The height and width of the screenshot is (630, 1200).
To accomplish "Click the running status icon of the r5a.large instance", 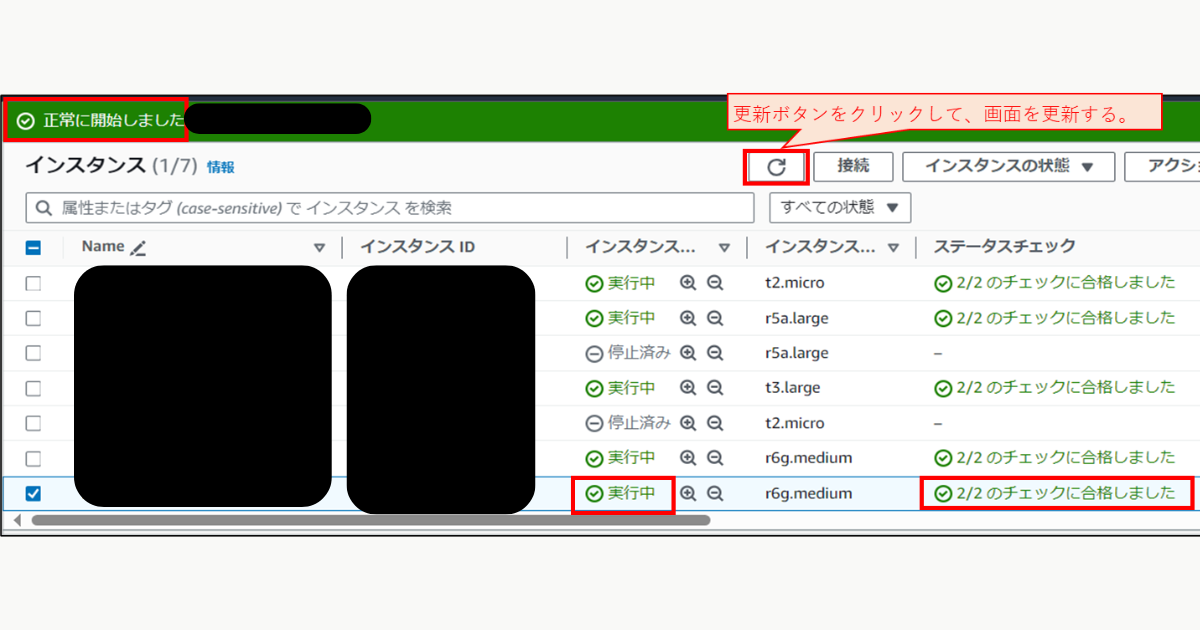I will pos(592,317).
